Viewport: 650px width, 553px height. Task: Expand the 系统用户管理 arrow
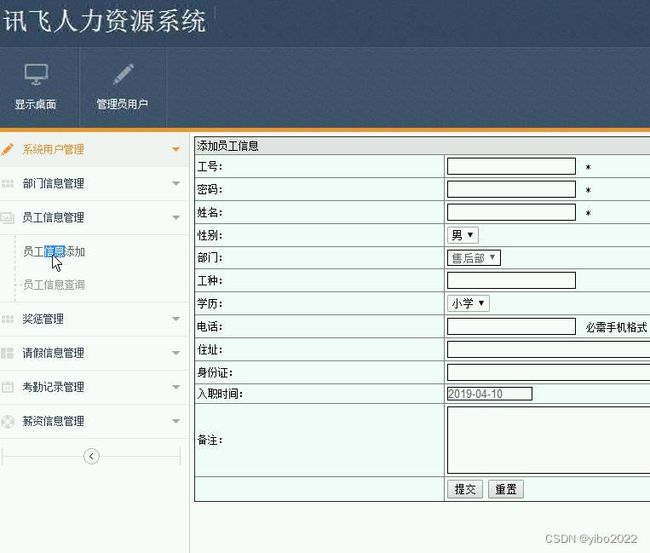[176, 149]
